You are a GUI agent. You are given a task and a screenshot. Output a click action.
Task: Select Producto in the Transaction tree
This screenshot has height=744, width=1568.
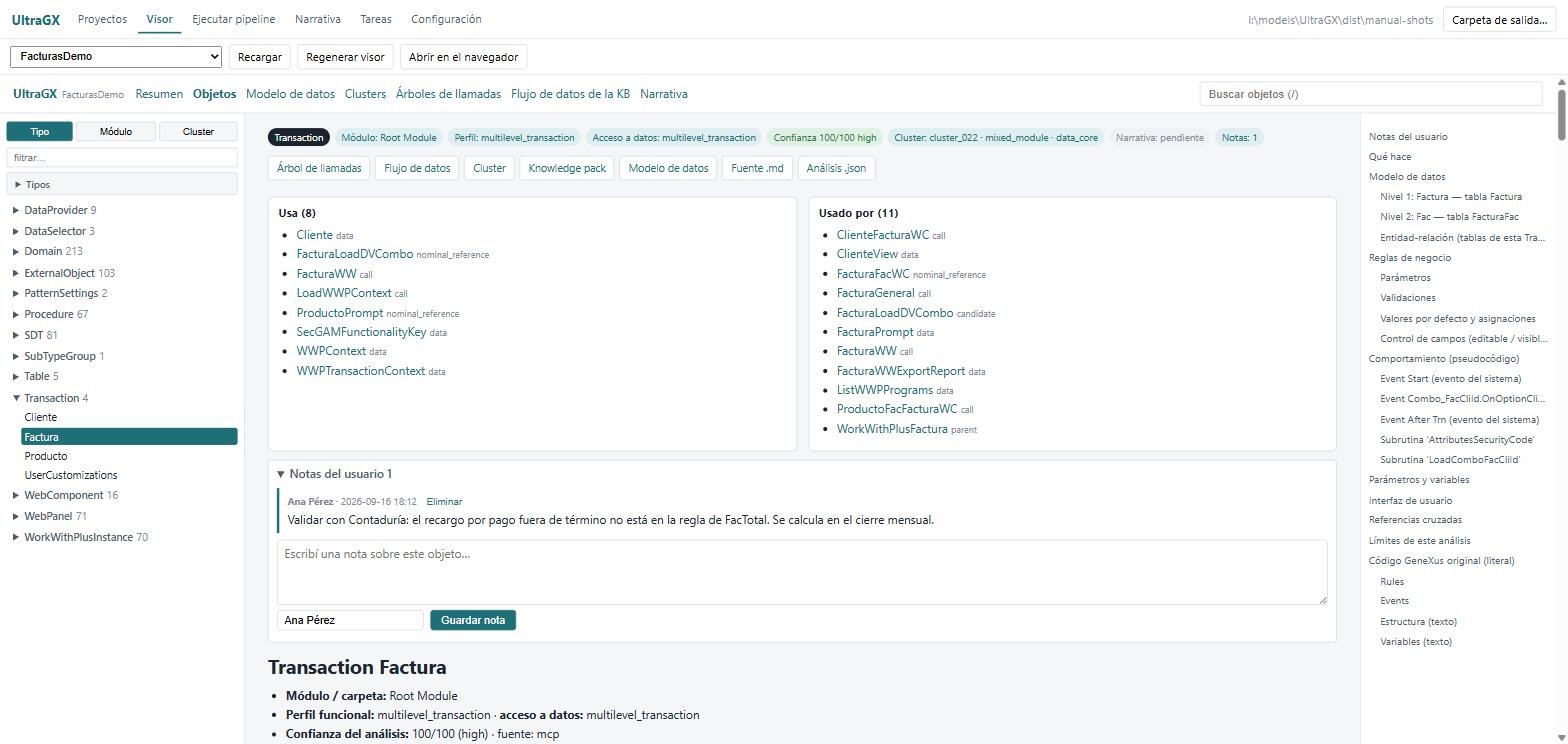pos(46,456)
